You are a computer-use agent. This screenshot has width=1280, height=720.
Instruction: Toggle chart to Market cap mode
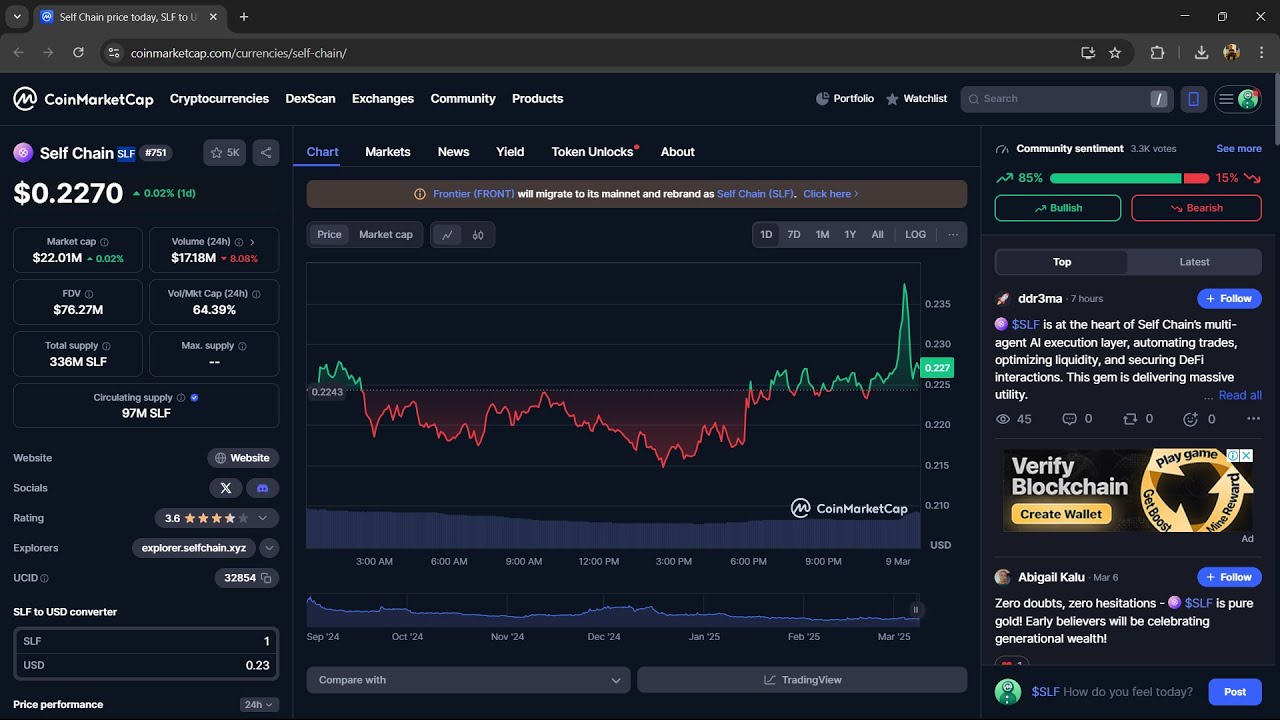386,235
